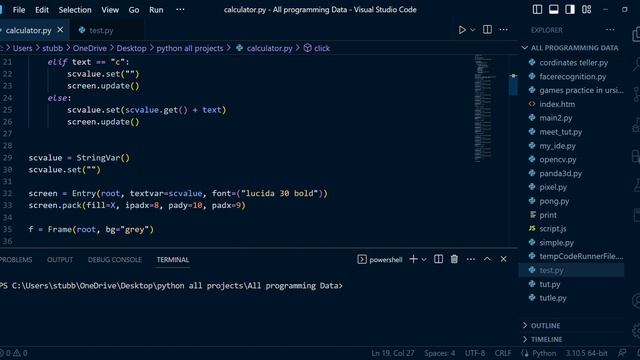Open the Selection menu

(x=75, y=10)
